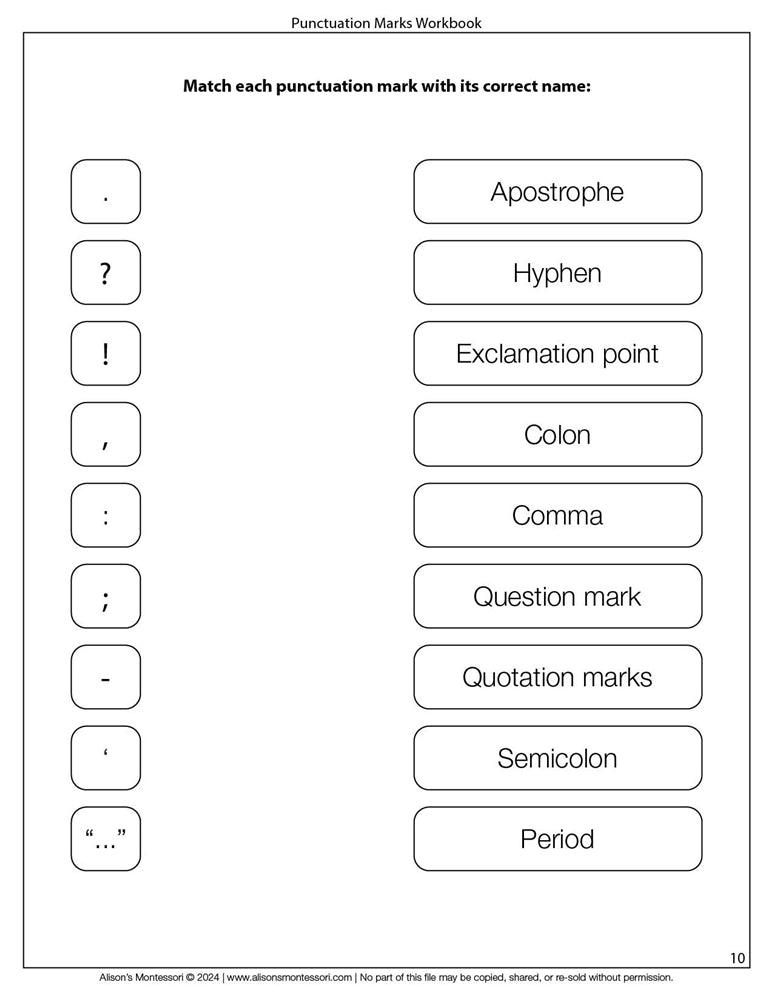
Task: Pick the Question mark name box
Action: [557, 597]
